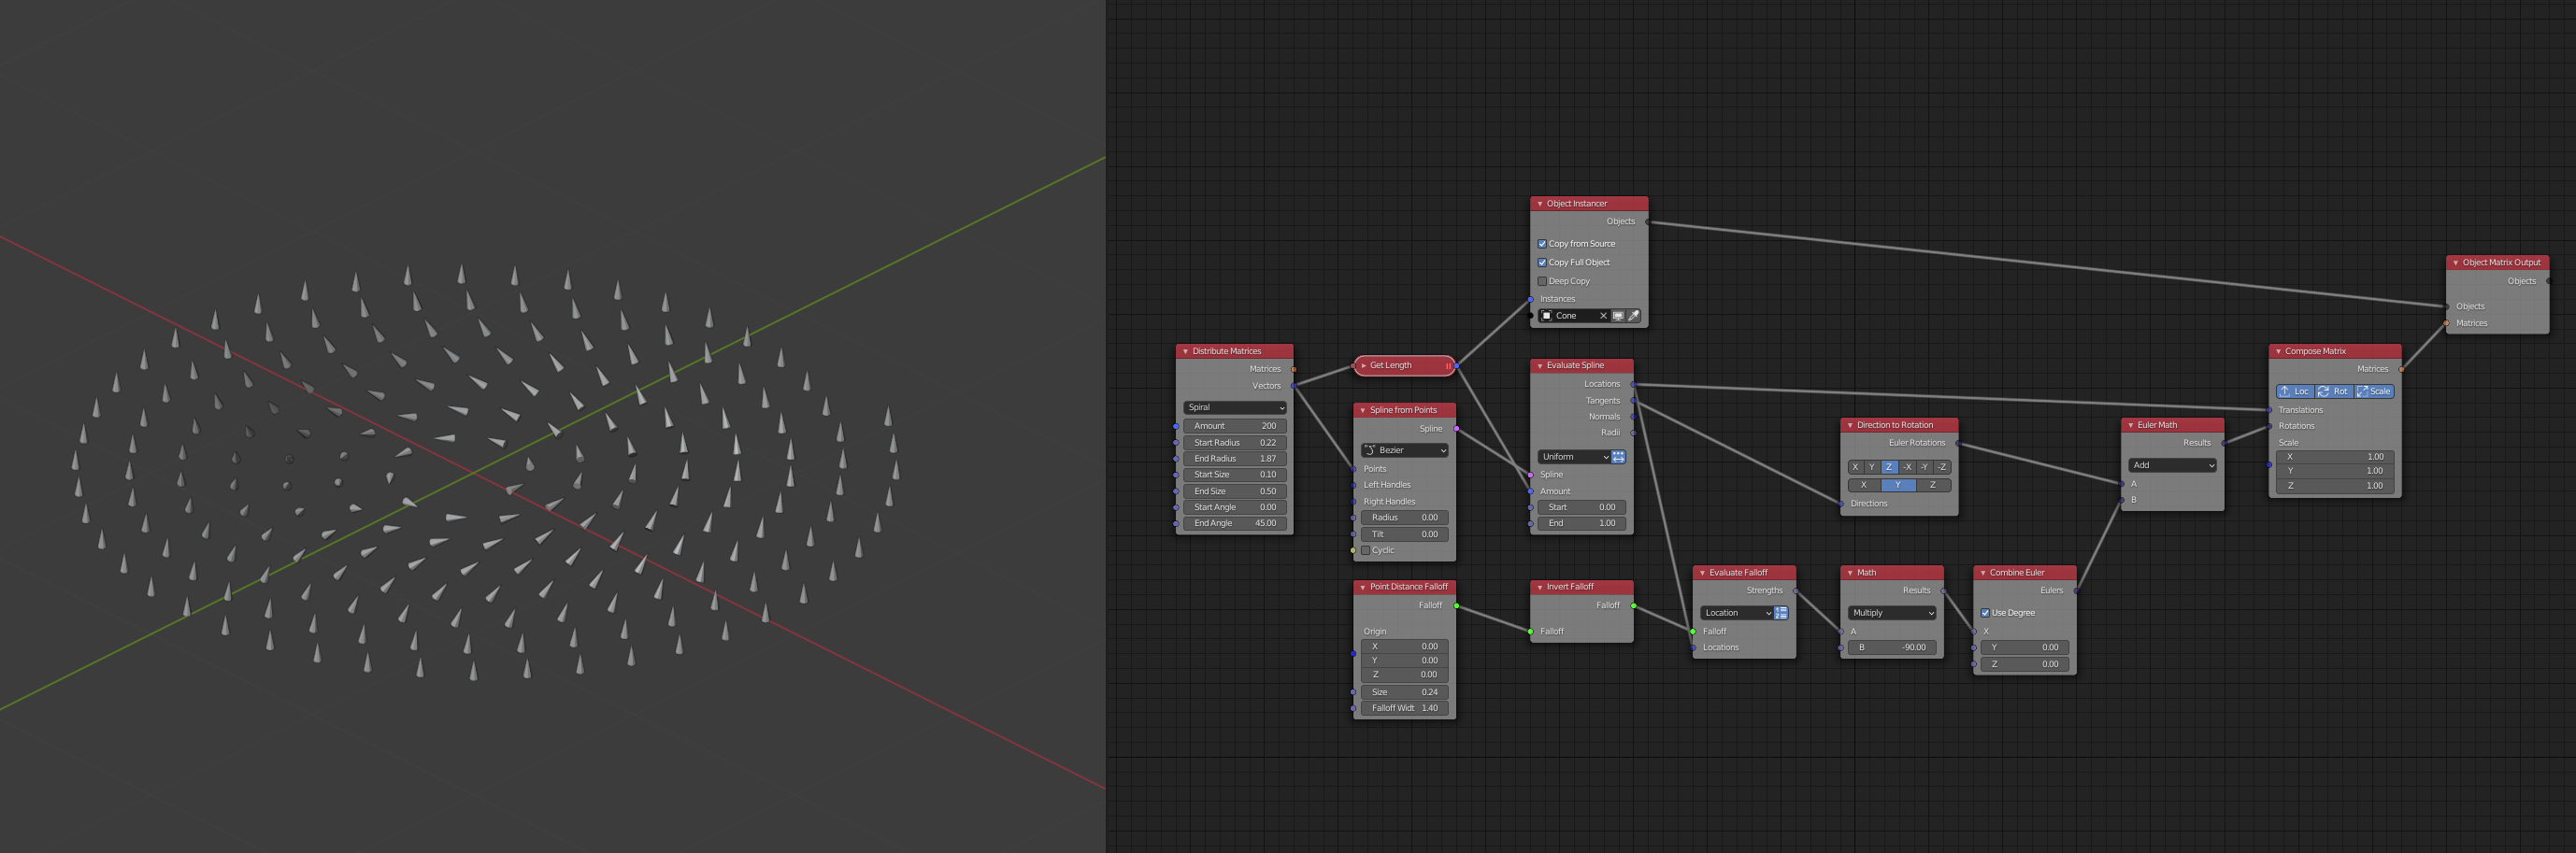Image resolution: width=2576 pixels, height=853 pixels.
Task: Select -Z track axis in Direction to Rotation
Action: pos(1941,468)
